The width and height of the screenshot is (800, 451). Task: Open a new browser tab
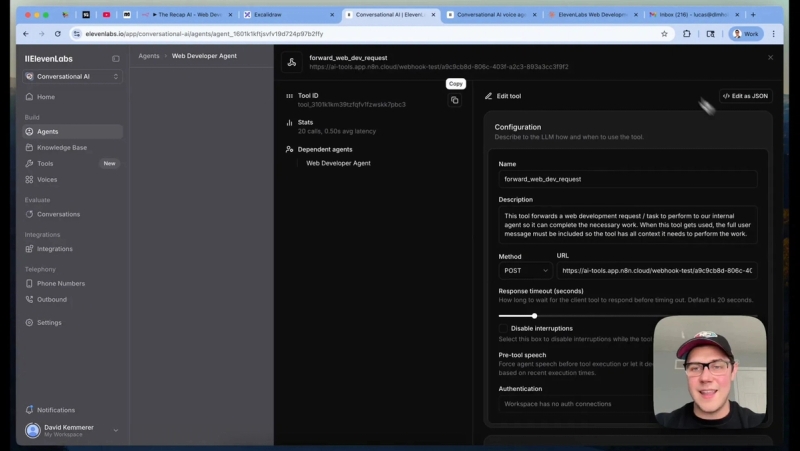753,15
